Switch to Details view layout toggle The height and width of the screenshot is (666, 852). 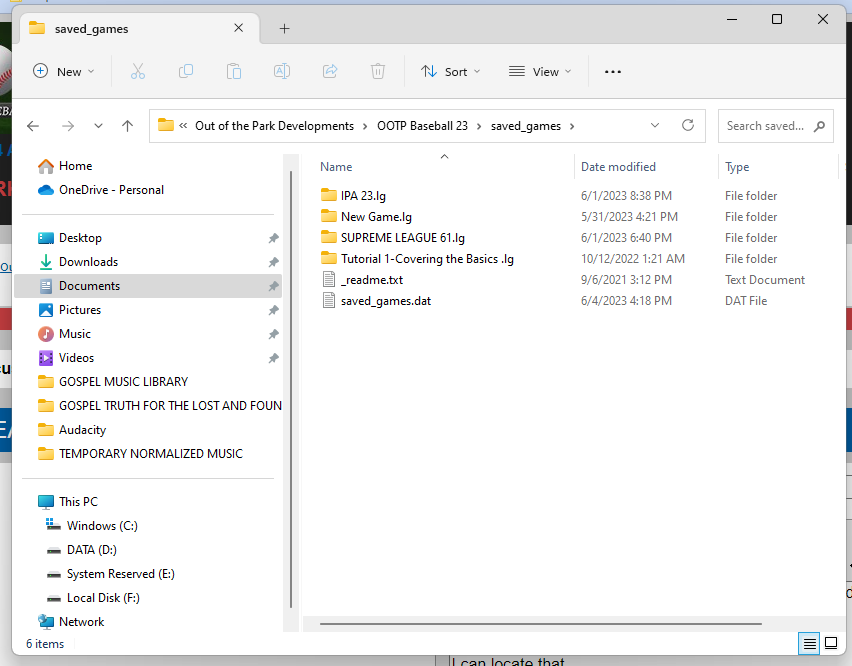(809, 643)
